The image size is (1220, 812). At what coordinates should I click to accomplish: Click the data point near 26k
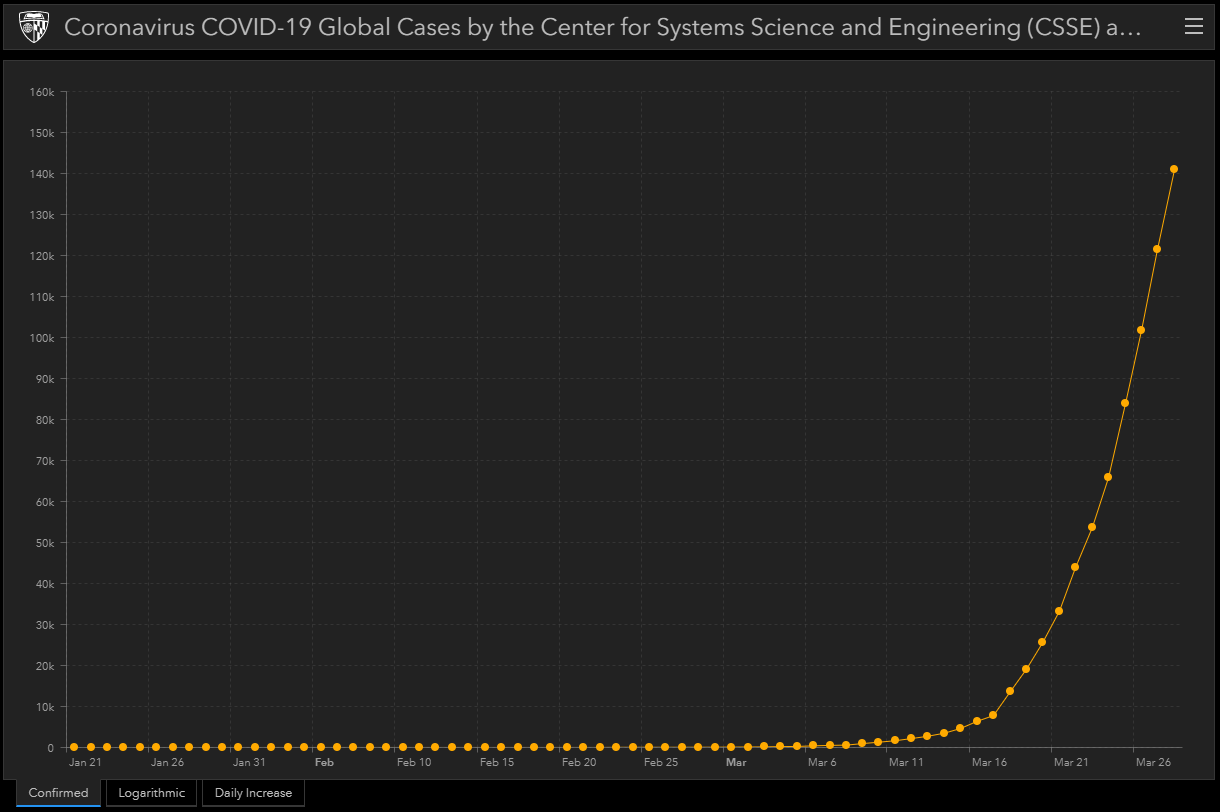1042,642
